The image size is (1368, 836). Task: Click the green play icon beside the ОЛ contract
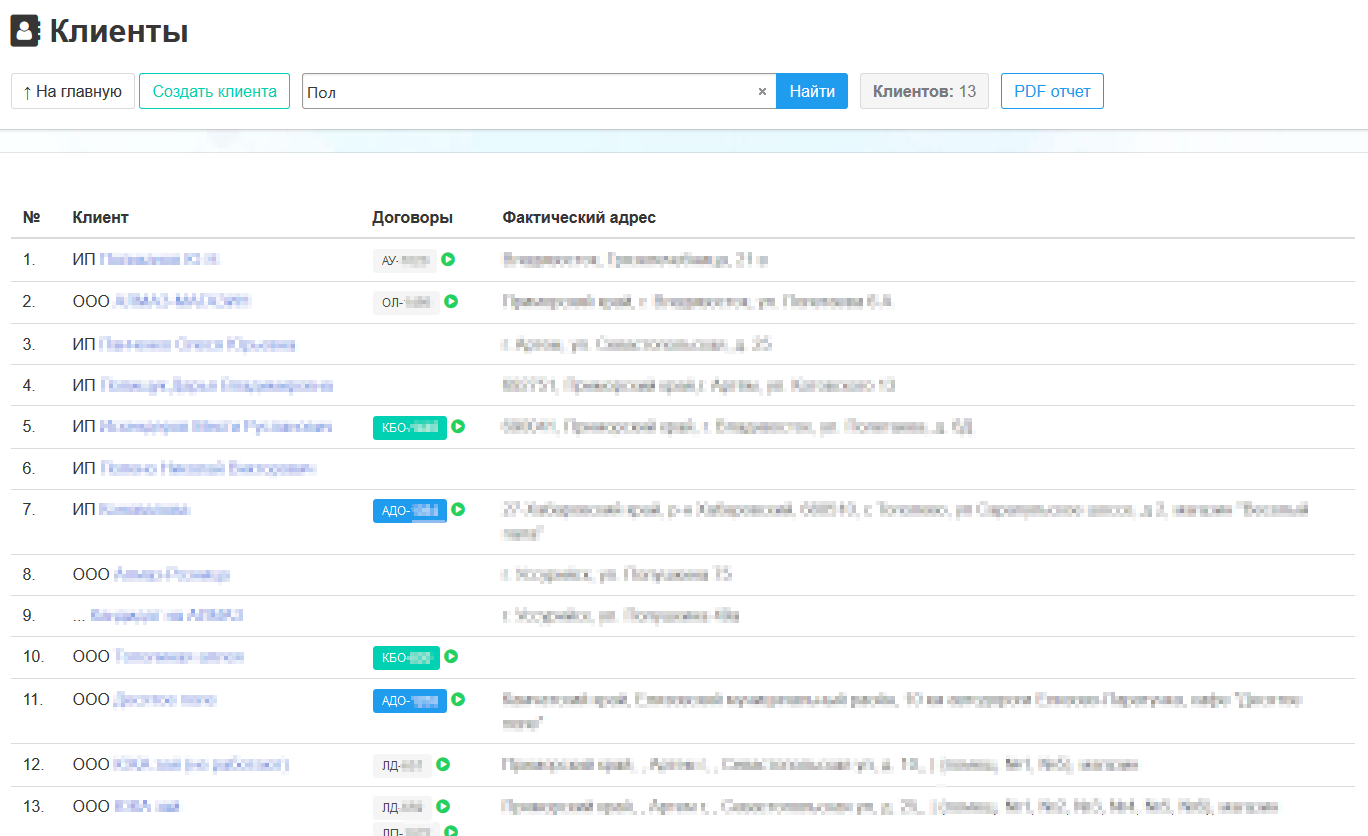(x=451, y=301)
